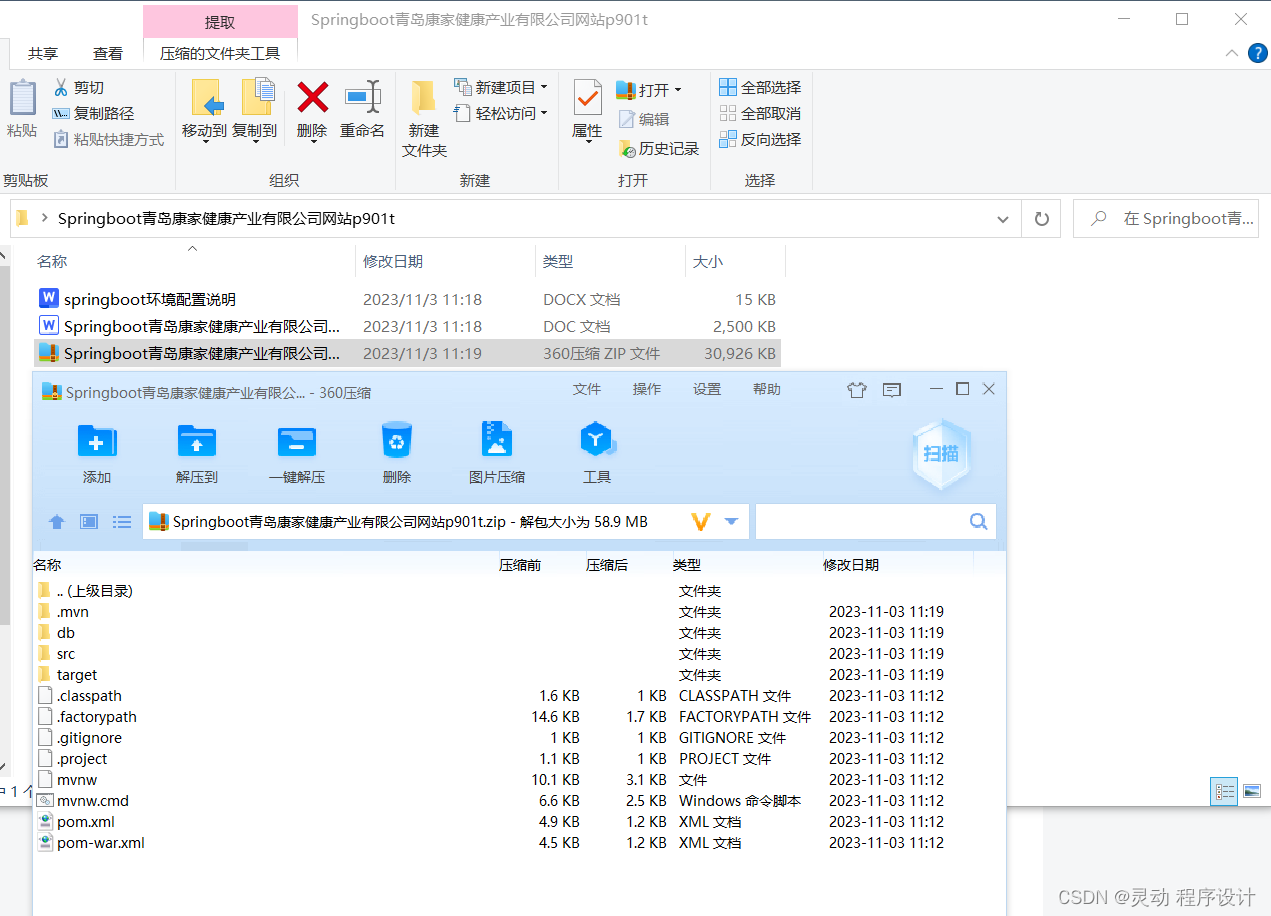This screenshot has width=1271, height=916.
Task: Open the 设置 menu in 360压缩
Action: point(707,390)
